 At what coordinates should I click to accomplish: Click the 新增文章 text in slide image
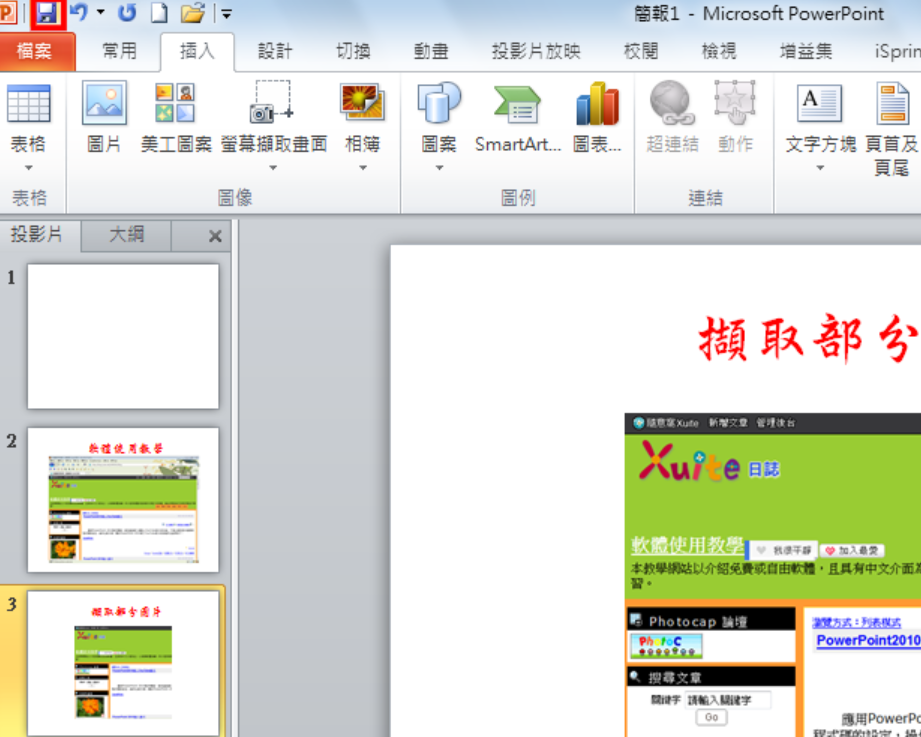(728, 423)
